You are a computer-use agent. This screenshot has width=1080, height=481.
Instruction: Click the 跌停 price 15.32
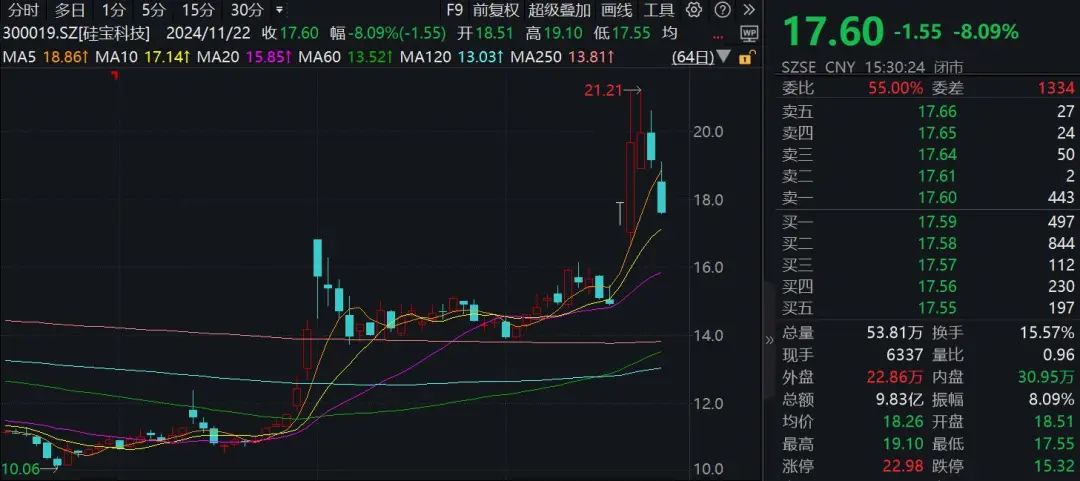pyautogui.click(x=1057, y=465)
